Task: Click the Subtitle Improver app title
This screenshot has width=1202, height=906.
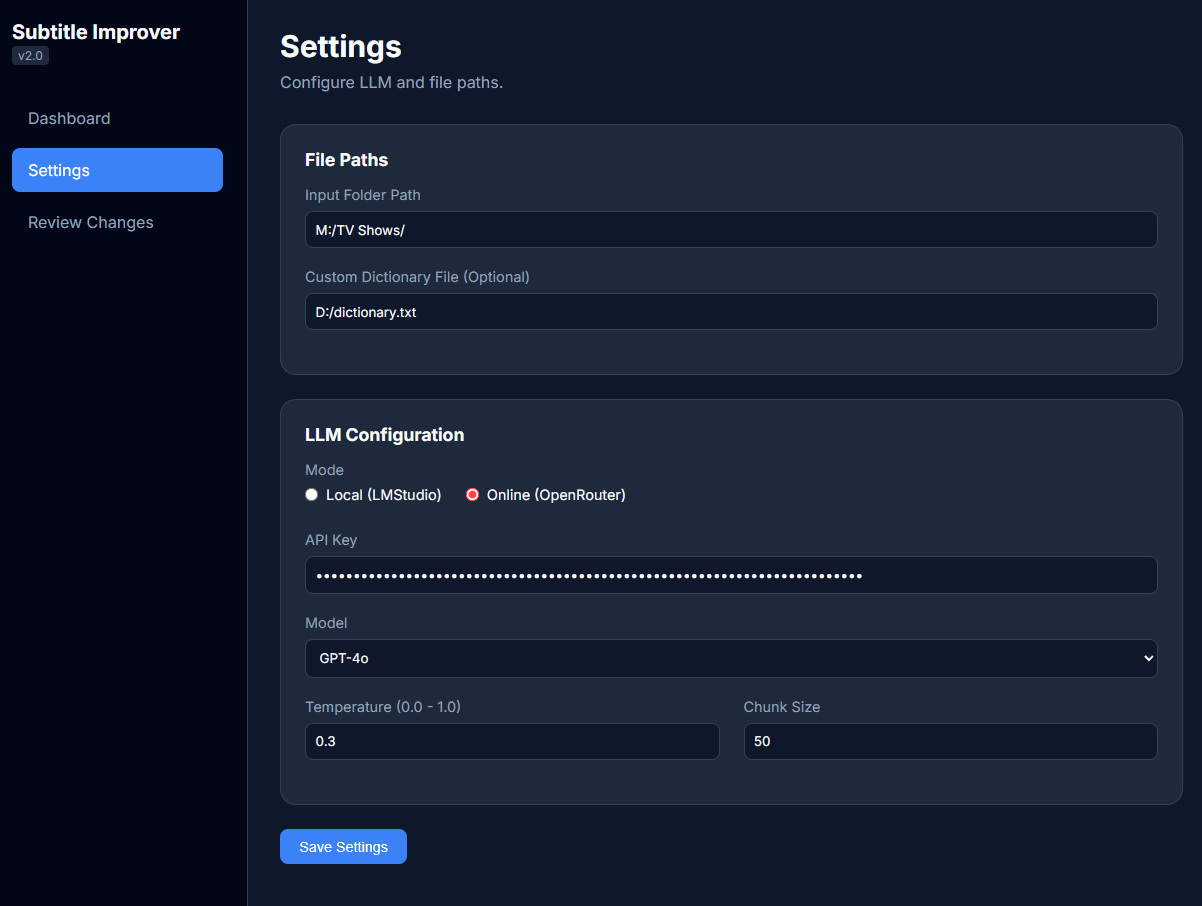Action: point(96,32)
